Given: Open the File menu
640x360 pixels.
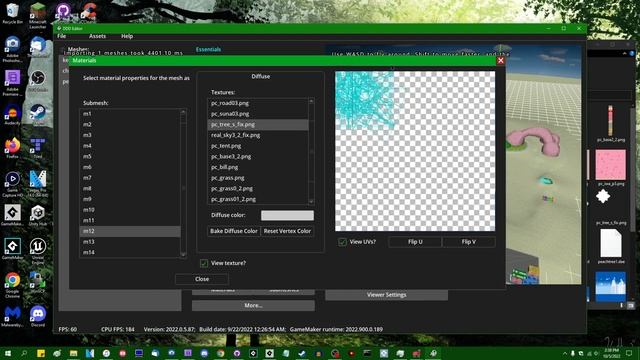Looking at the screenshot, I should pyautogui.click(x=62, y=36).
